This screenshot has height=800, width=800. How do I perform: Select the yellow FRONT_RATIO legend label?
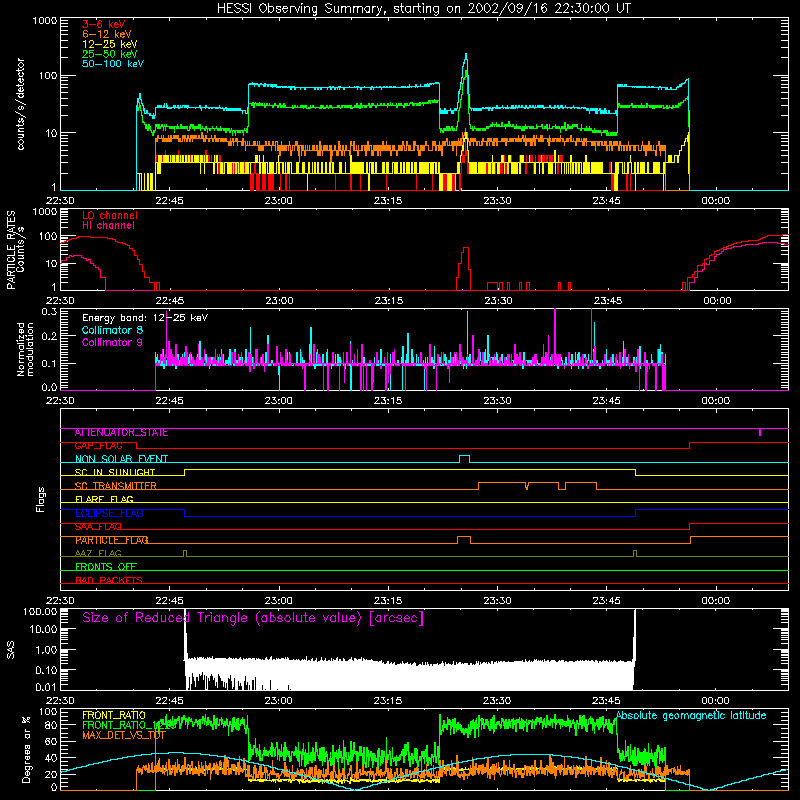(x=114, y=715)
